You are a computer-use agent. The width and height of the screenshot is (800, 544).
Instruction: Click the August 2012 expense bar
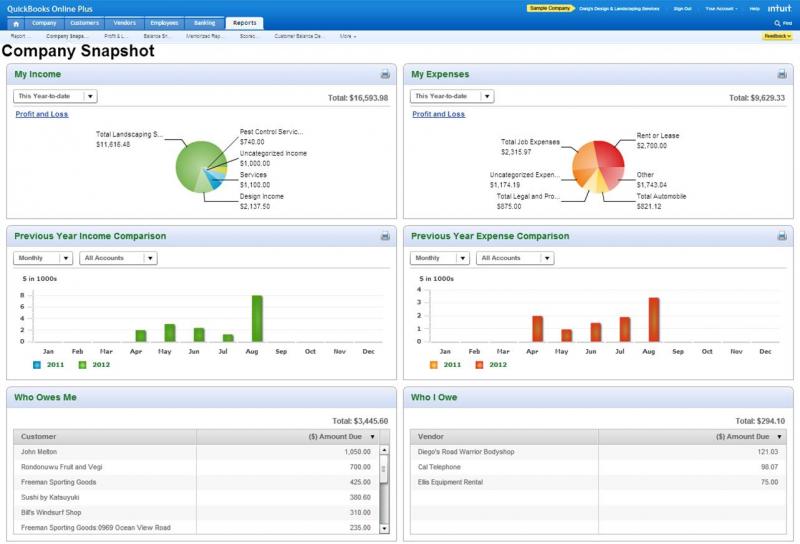[x=654, y=320]
